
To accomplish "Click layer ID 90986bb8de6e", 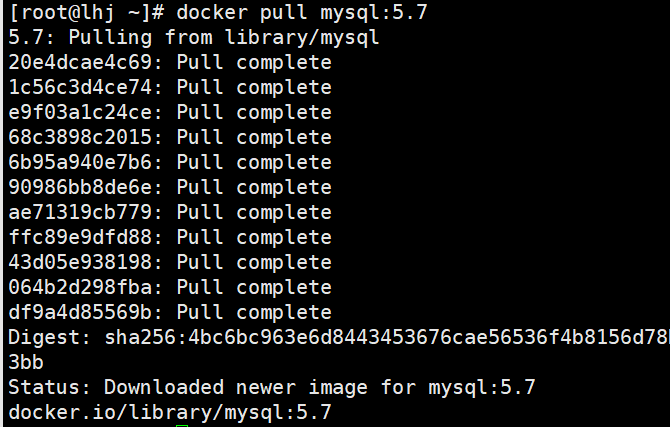I will [x=80, y=187].
